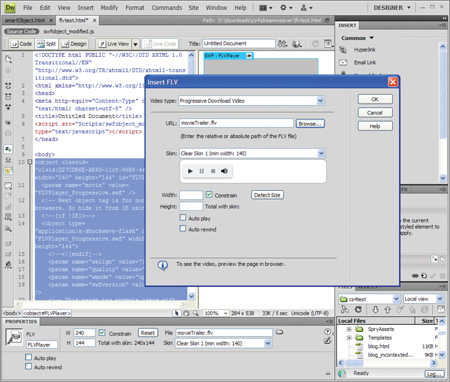Click the Quick Tag Editor pencil icon
The image size is (450, 382).
327,340
